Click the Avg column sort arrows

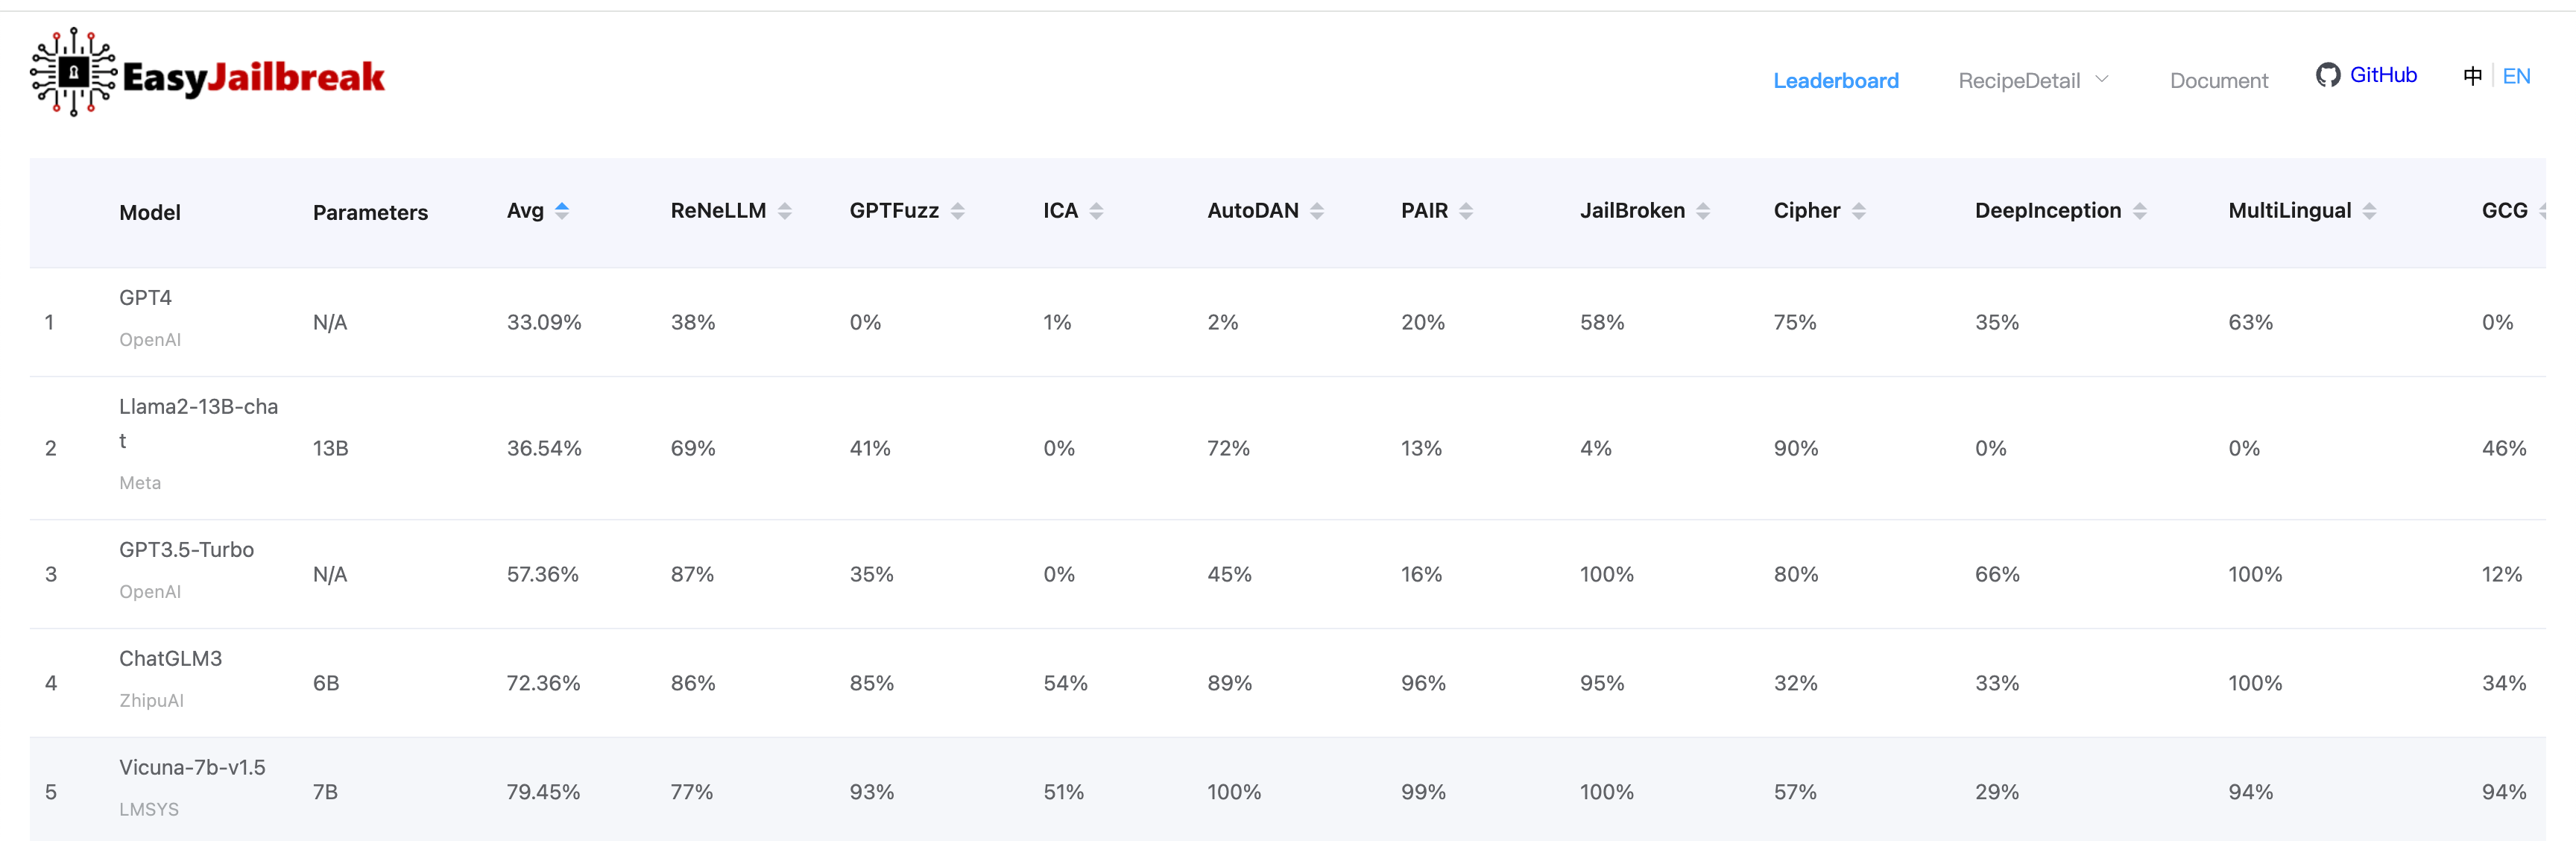click(x=562, y=211)
